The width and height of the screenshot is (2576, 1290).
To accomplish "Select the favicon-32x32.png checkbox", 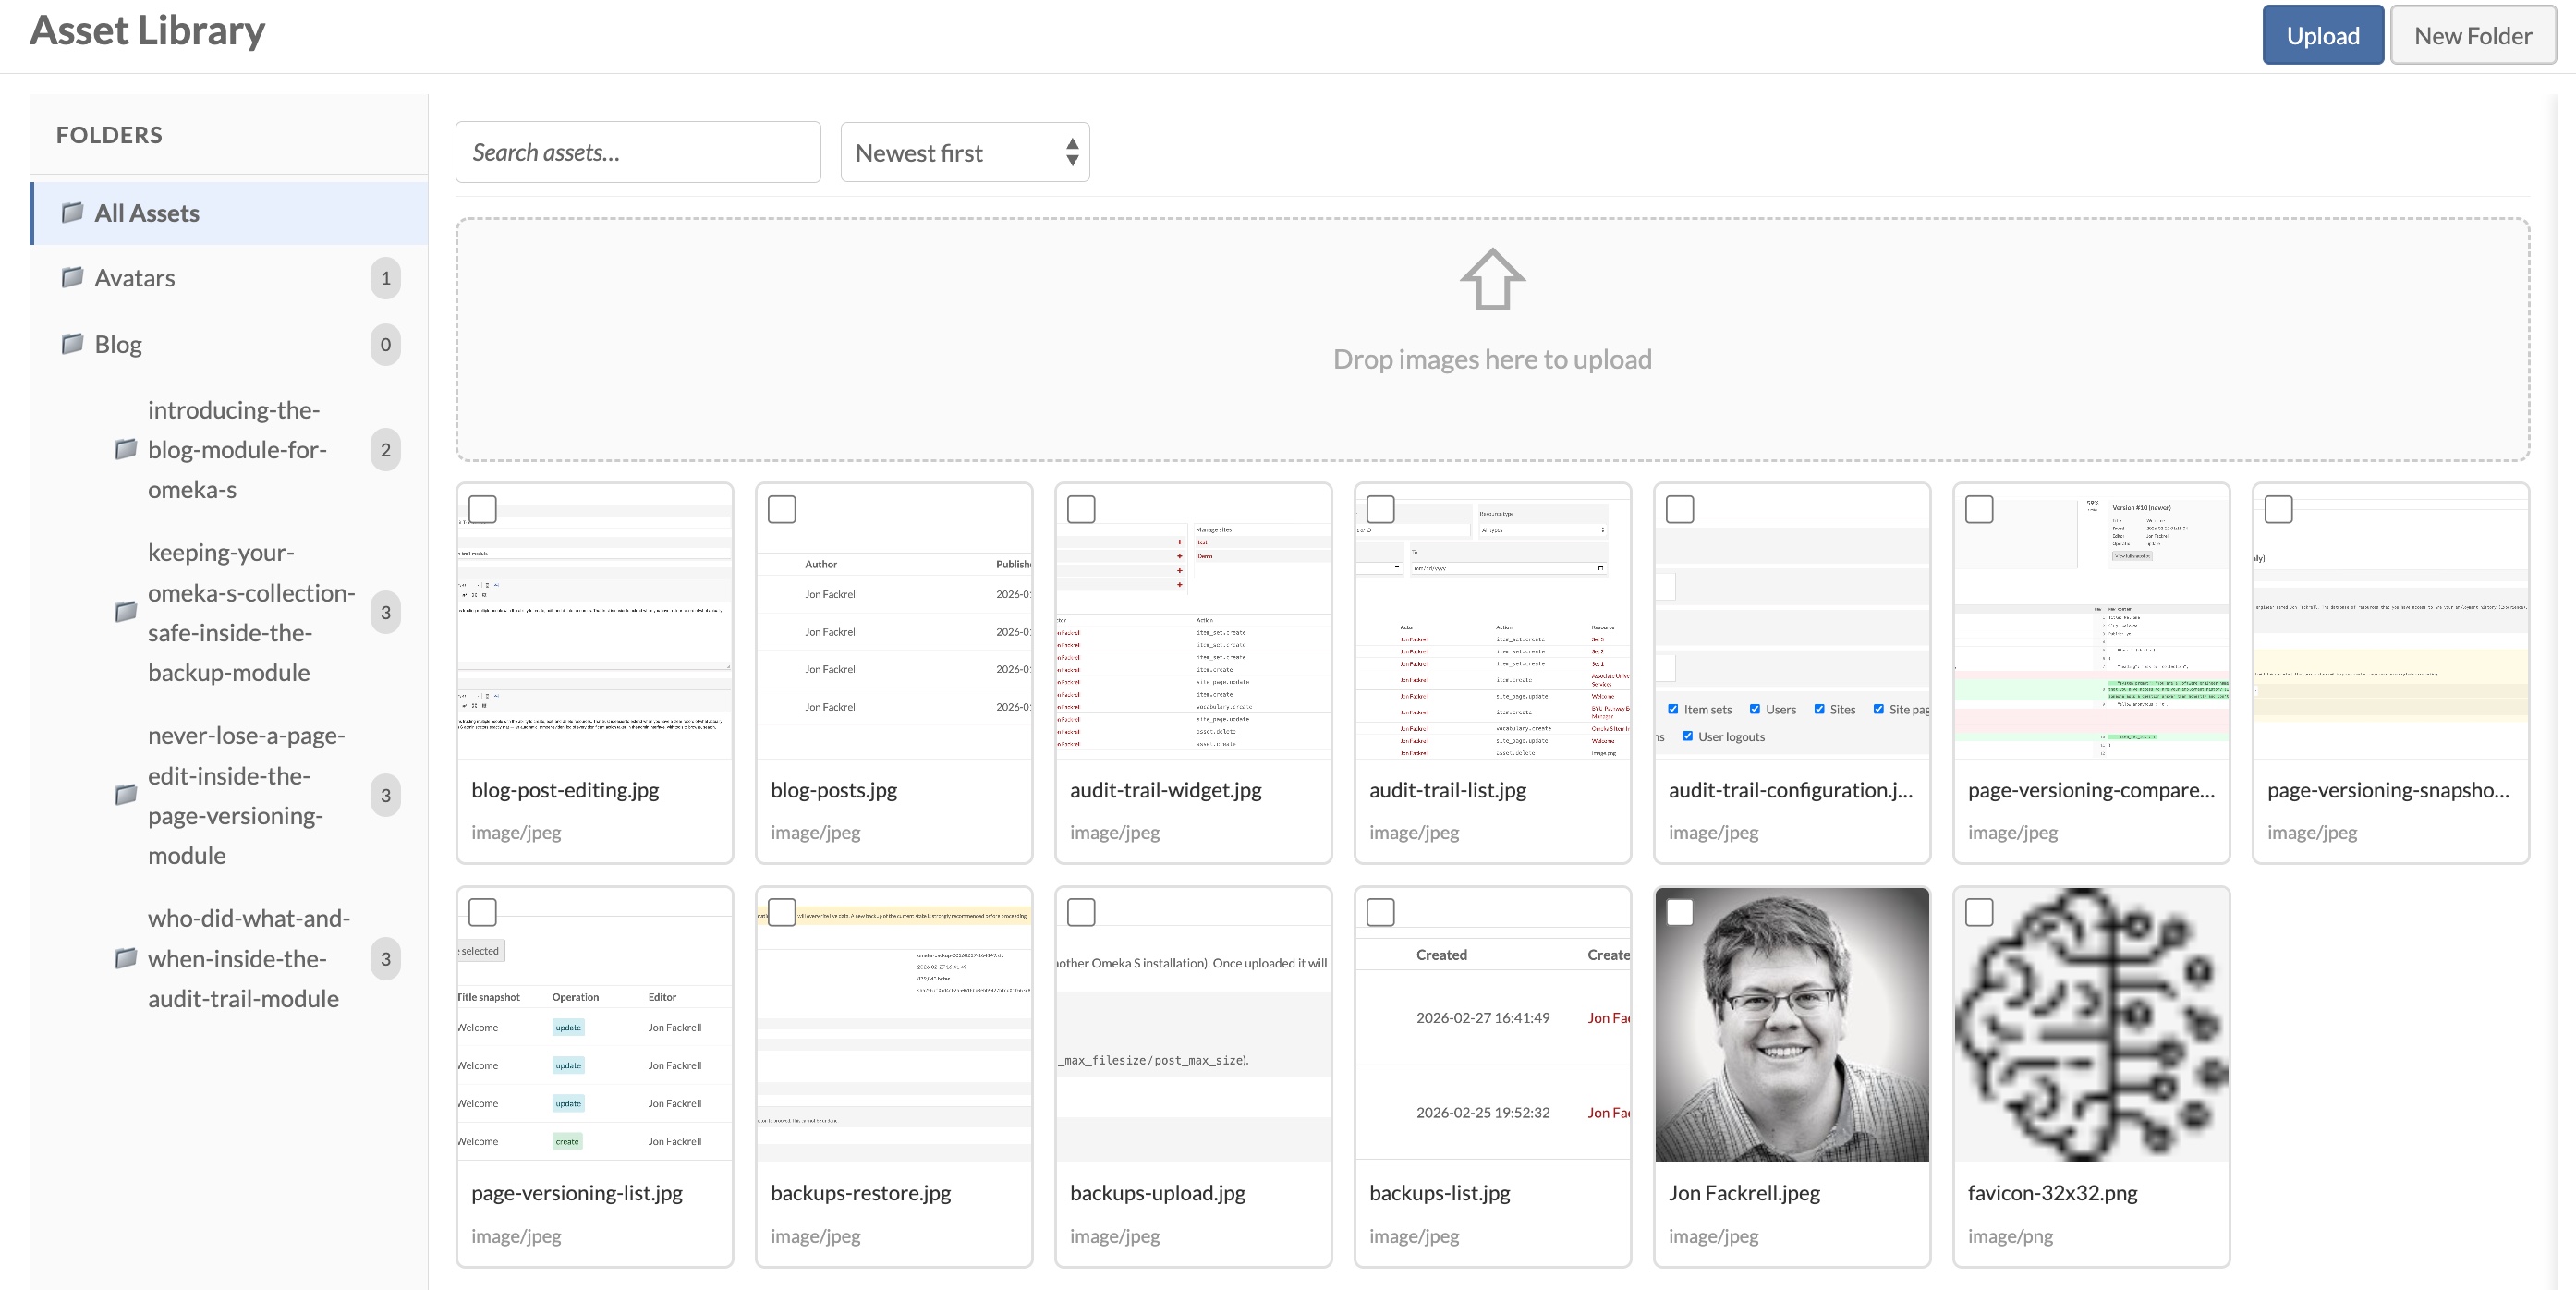I will (x=1979, y=912).
